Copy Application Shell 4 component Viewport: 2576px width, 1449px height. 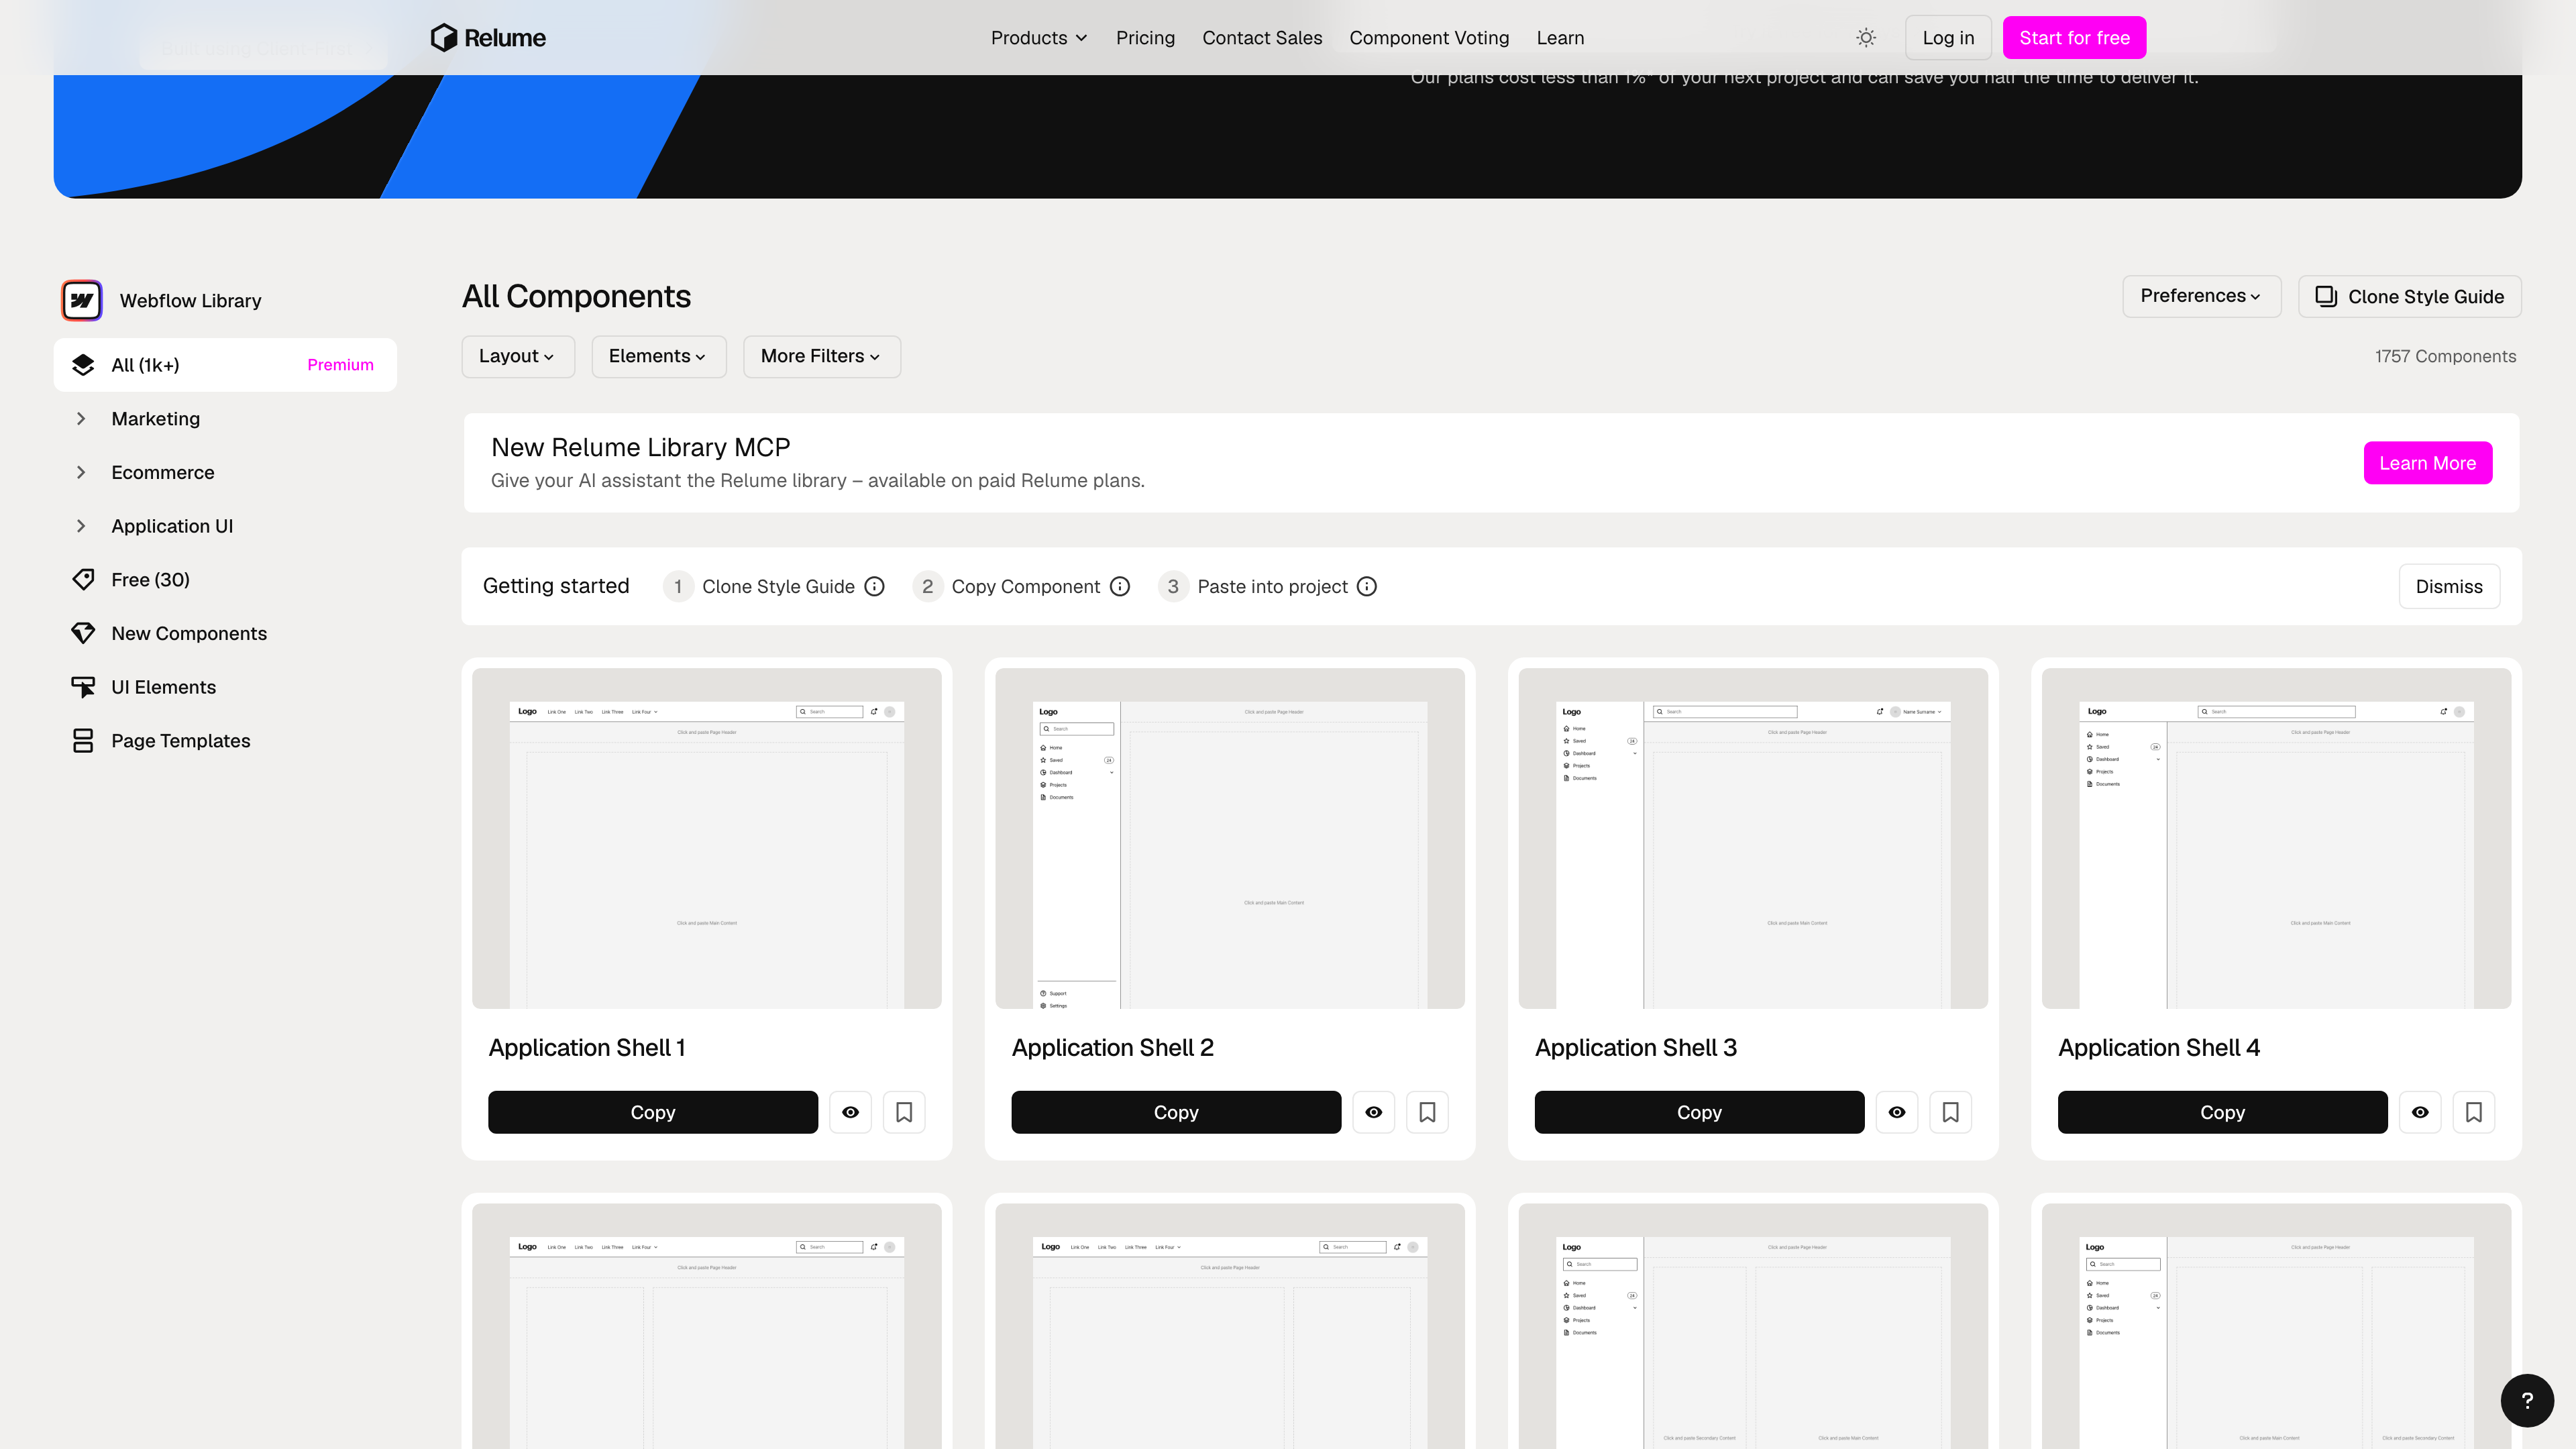pyautogui.click(x=2222, y=1112)
